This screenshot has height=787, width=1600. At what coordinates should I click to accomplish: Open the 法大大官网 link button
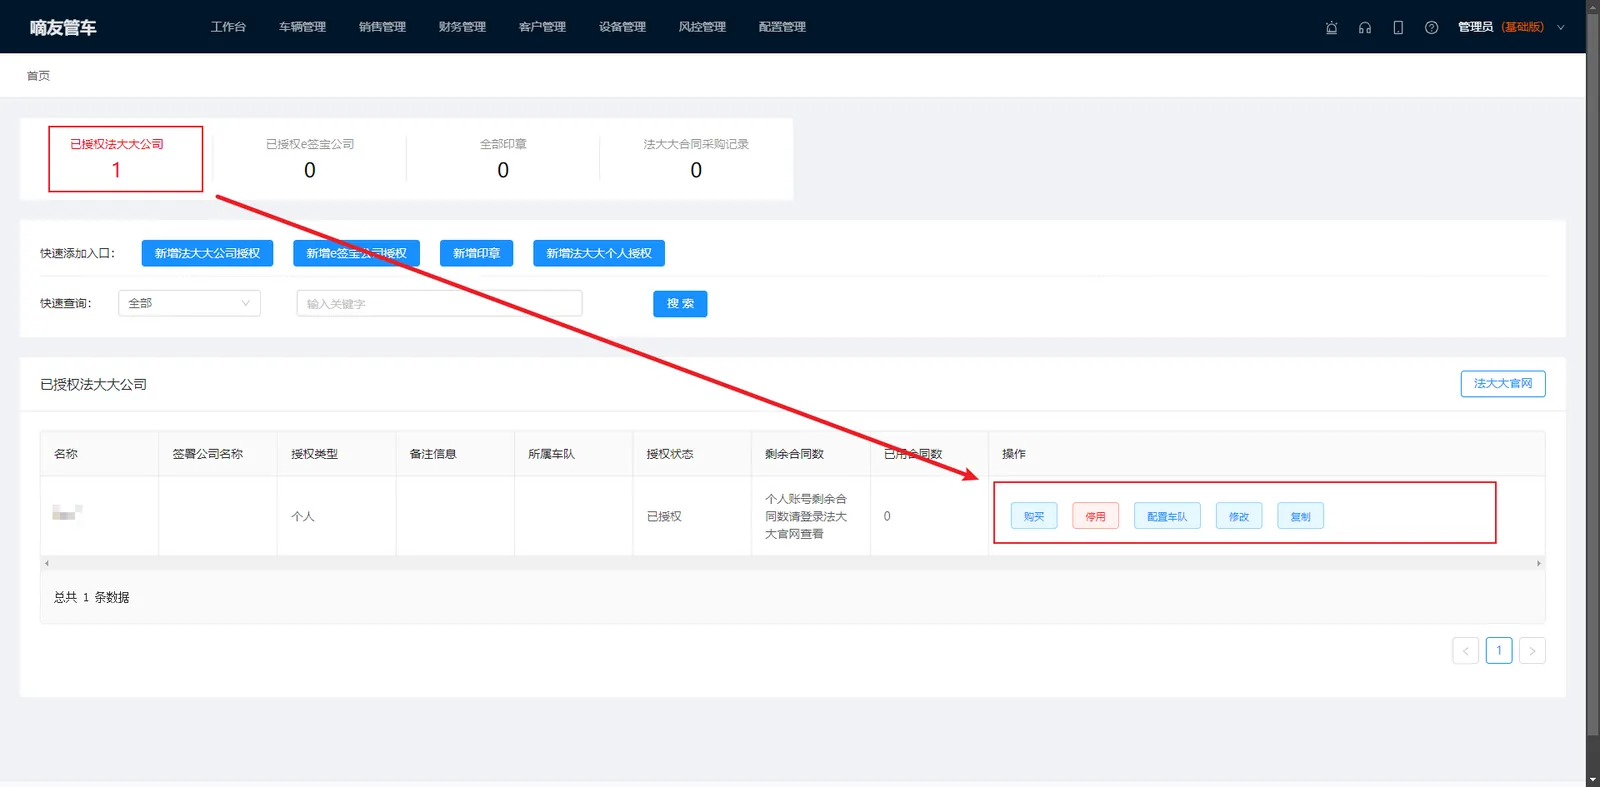1503,383
